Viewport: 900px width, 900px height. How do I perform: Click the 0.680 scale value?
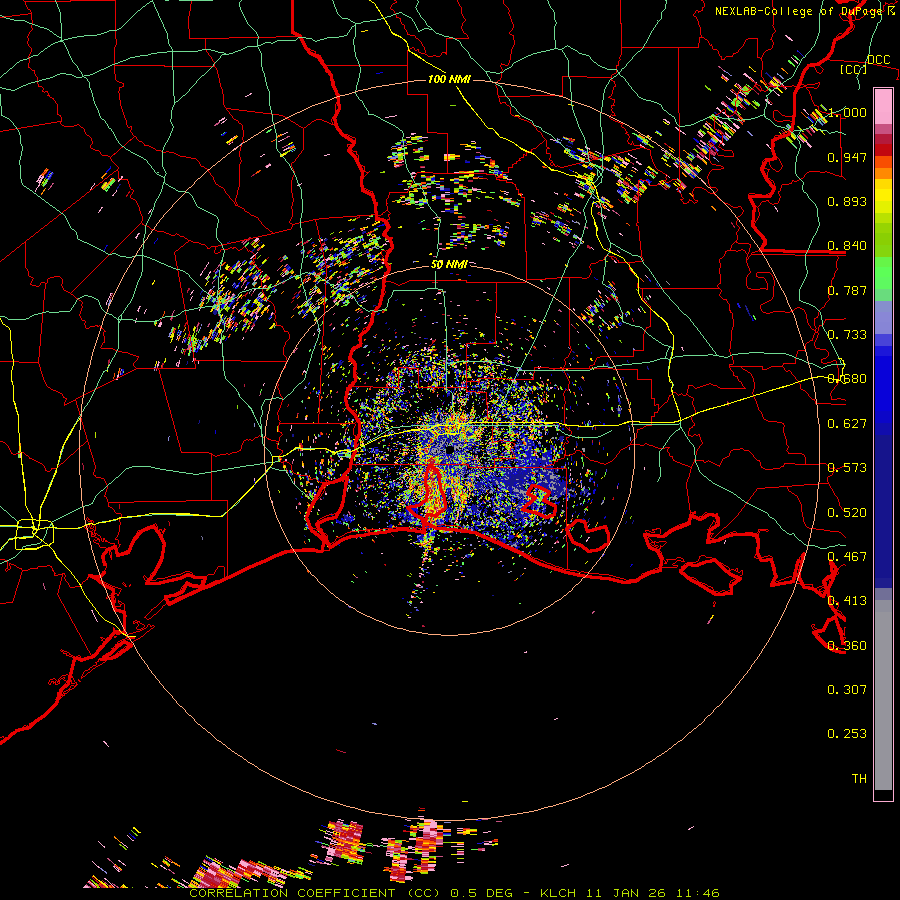pos(847,379)
